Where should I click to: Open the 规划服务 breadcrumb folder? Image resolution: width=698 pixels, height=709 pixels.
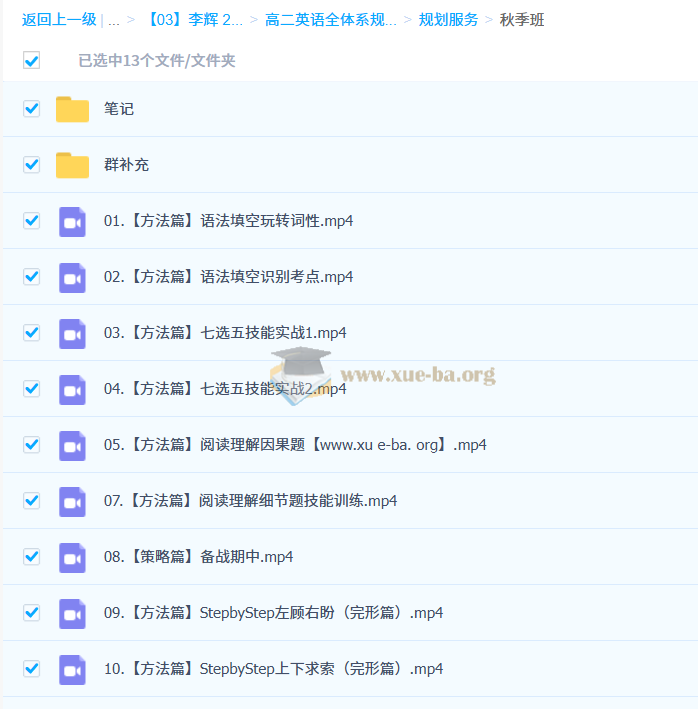pyautogui.click(x=448, y=20)
